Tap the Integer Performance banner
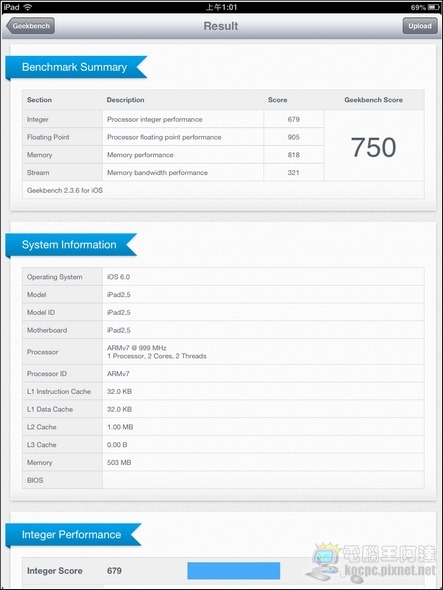The height and width of the screenshot is (590, 443). click(x=73, y=534)
